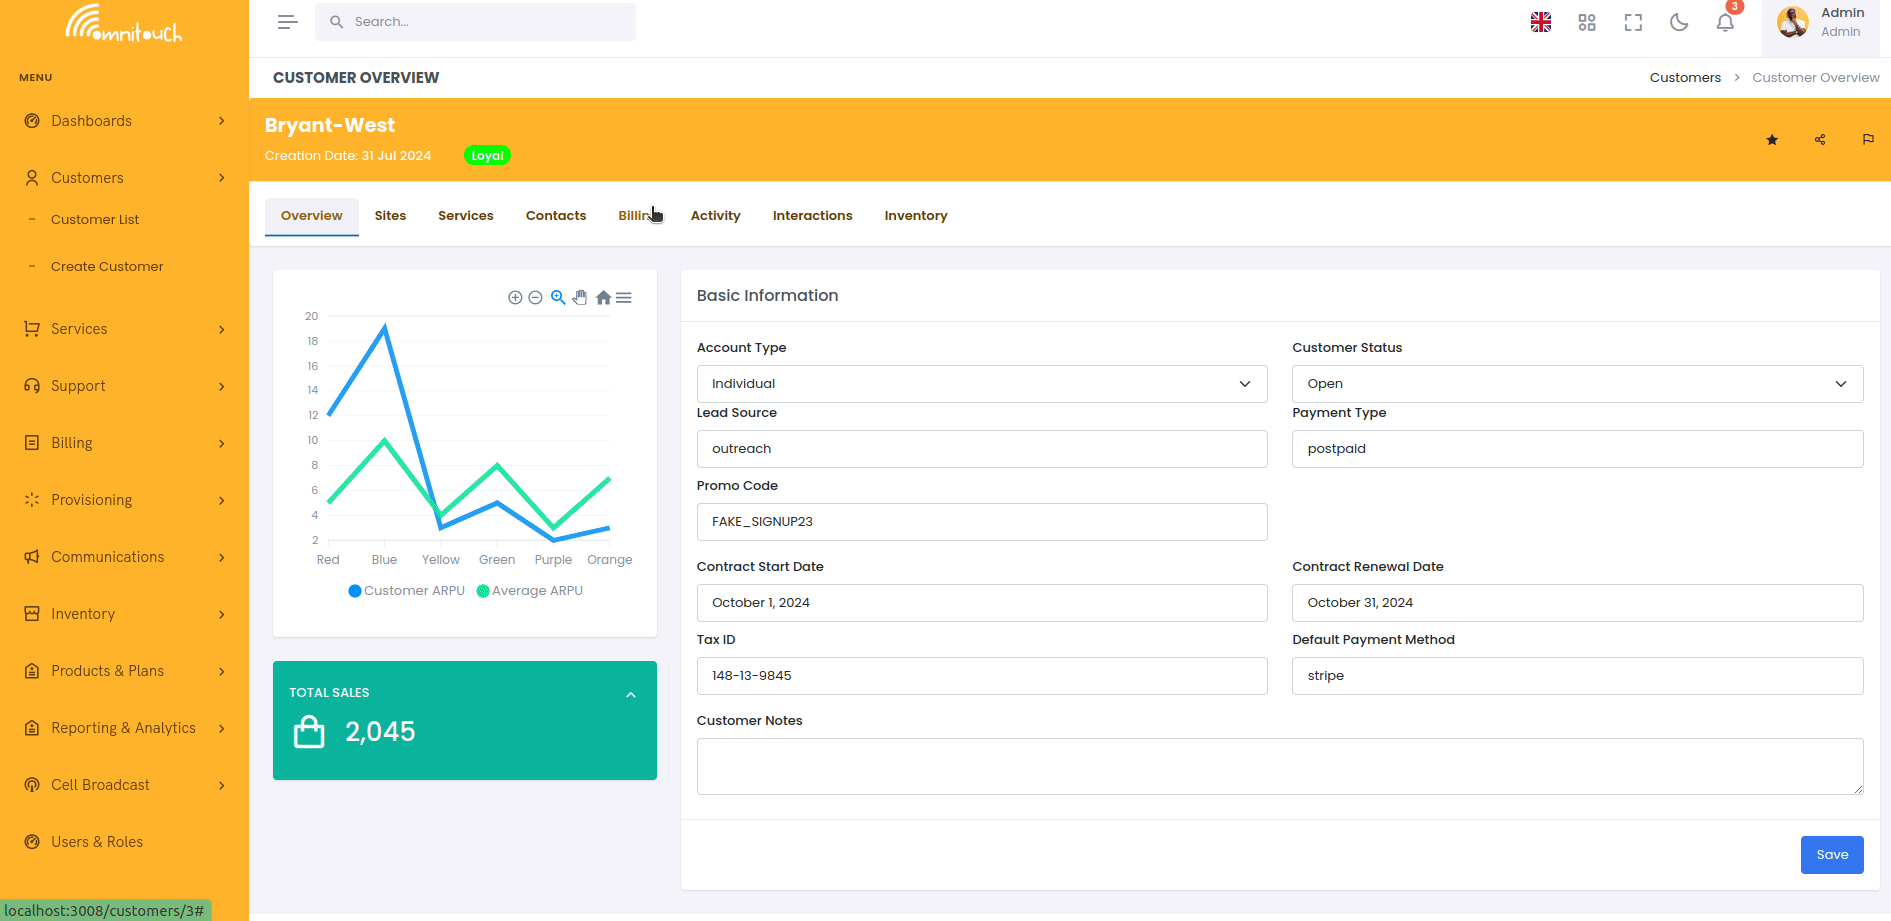Open the Account Type dropdown
The width and height of the screenshot is (1891, 921).
click(x=981, y=384)
